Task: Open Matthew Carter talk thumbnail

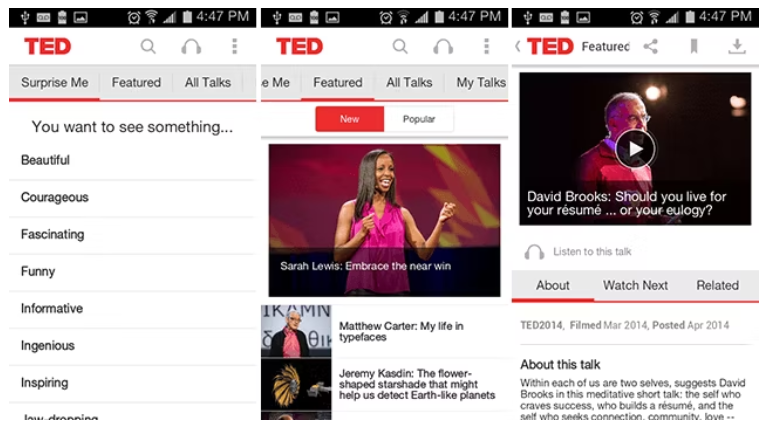Action: click(296, 331)
